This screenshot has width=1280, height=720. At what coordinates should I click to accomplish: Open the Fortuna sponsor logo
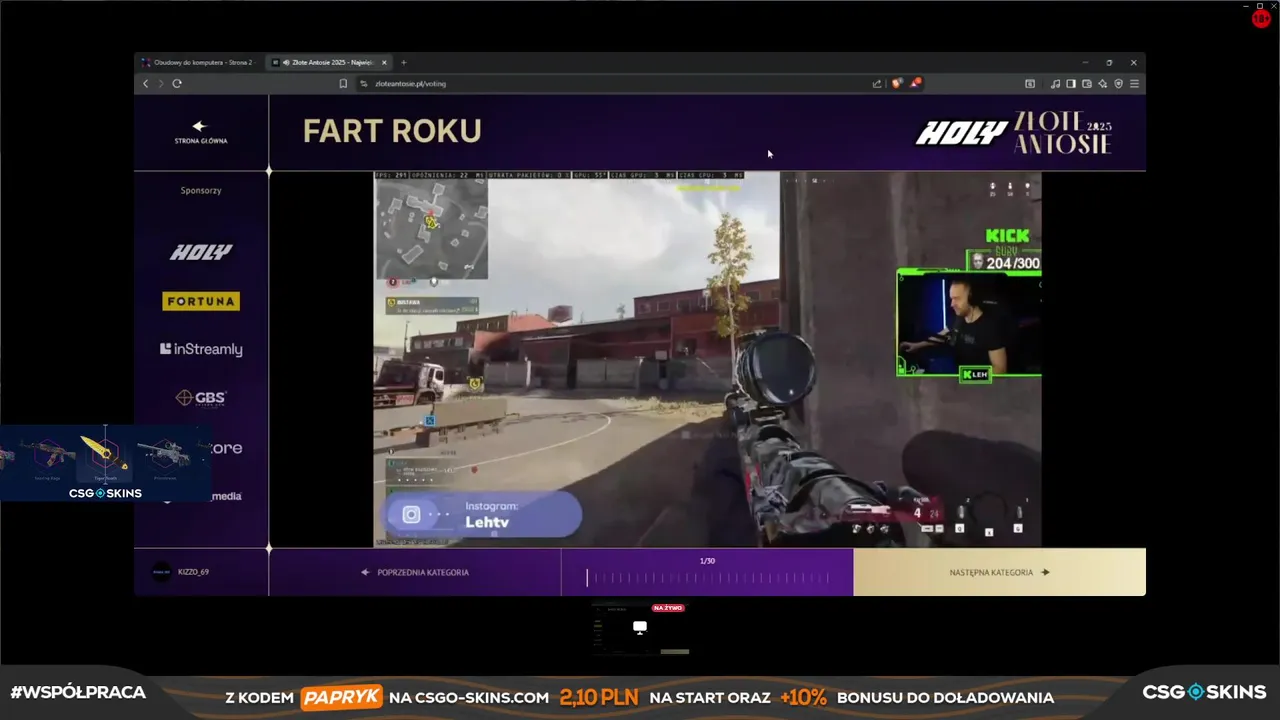click(x=201, y=301)
